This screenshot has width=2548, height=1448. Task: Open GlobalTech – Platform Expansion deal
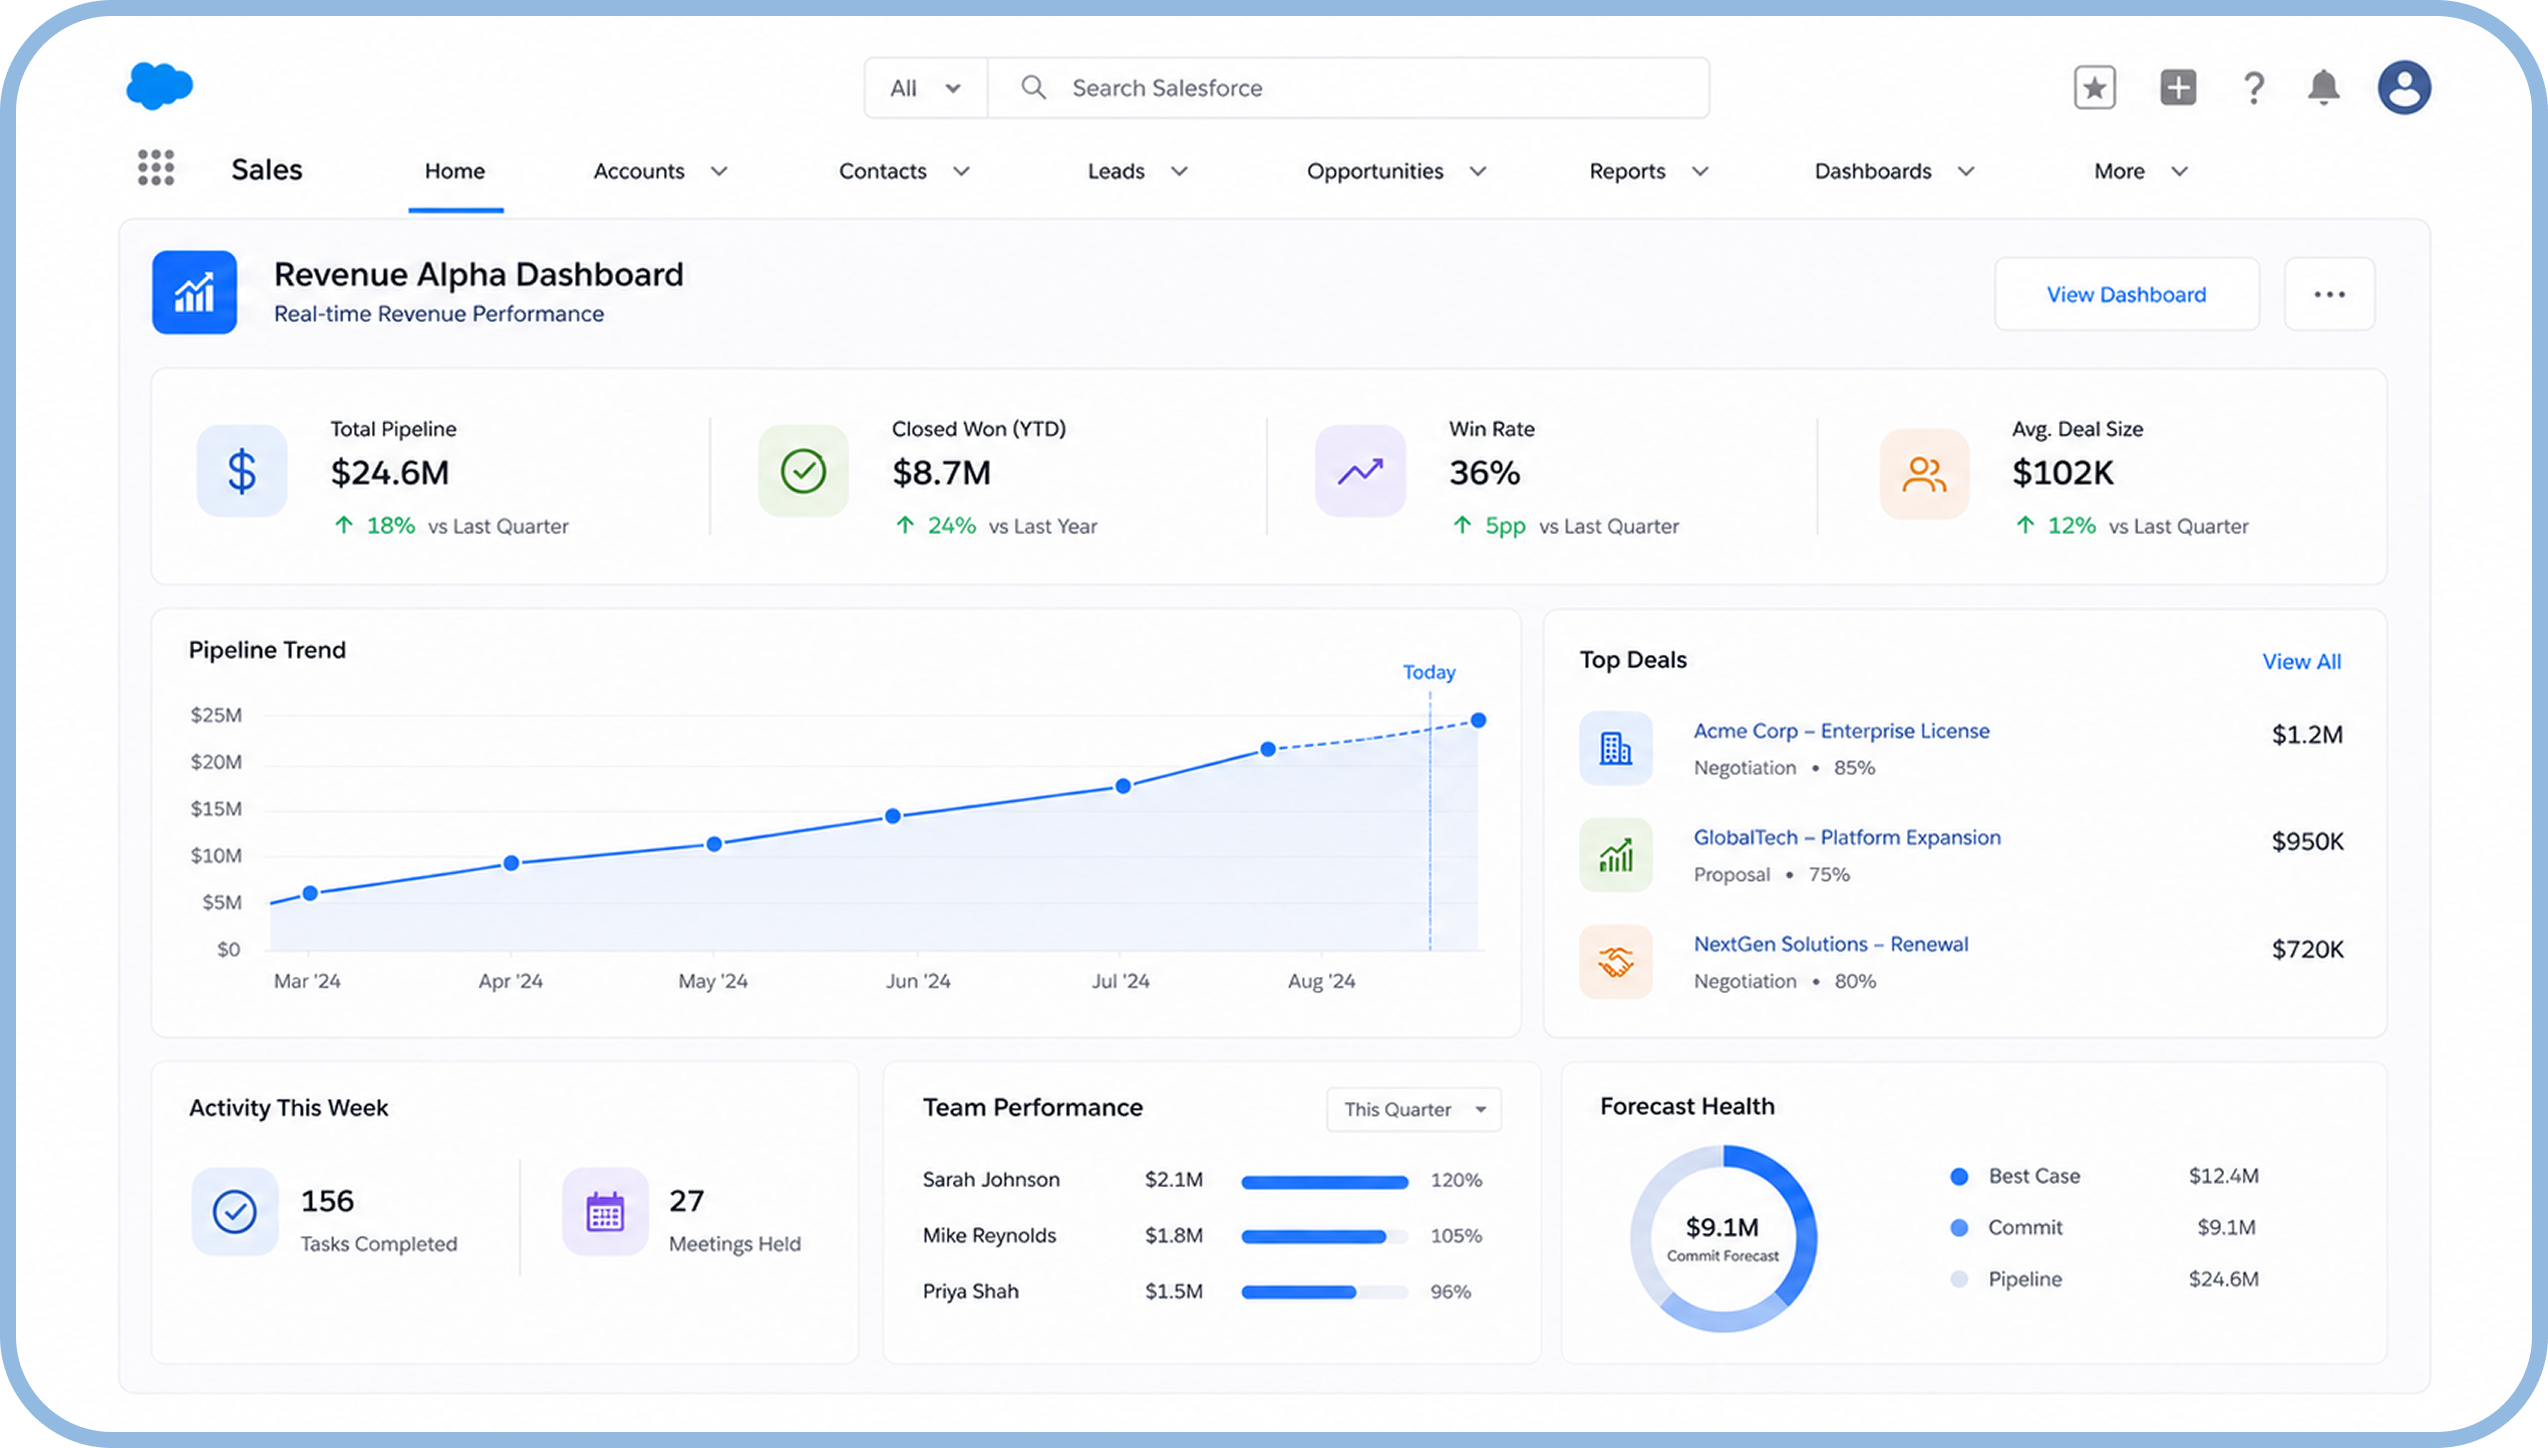(x=1847, y=837)
